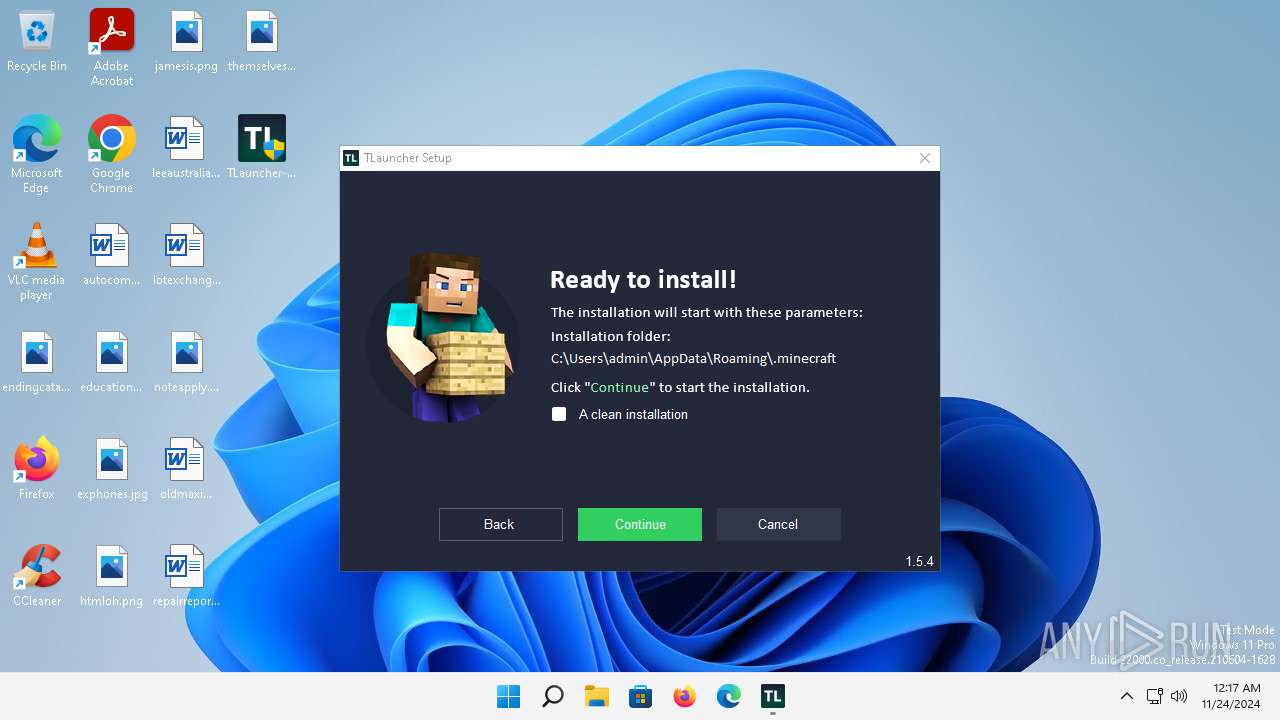Select the lotexchang Word document icon

[x=186, y=255]
